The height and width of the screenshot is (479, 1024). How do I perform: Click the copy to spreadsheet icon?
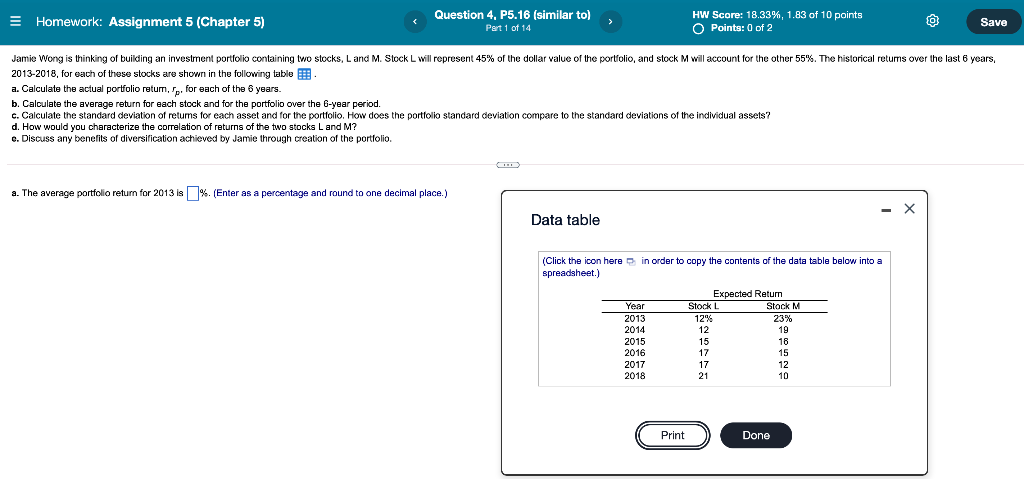[x=631, y=261]
